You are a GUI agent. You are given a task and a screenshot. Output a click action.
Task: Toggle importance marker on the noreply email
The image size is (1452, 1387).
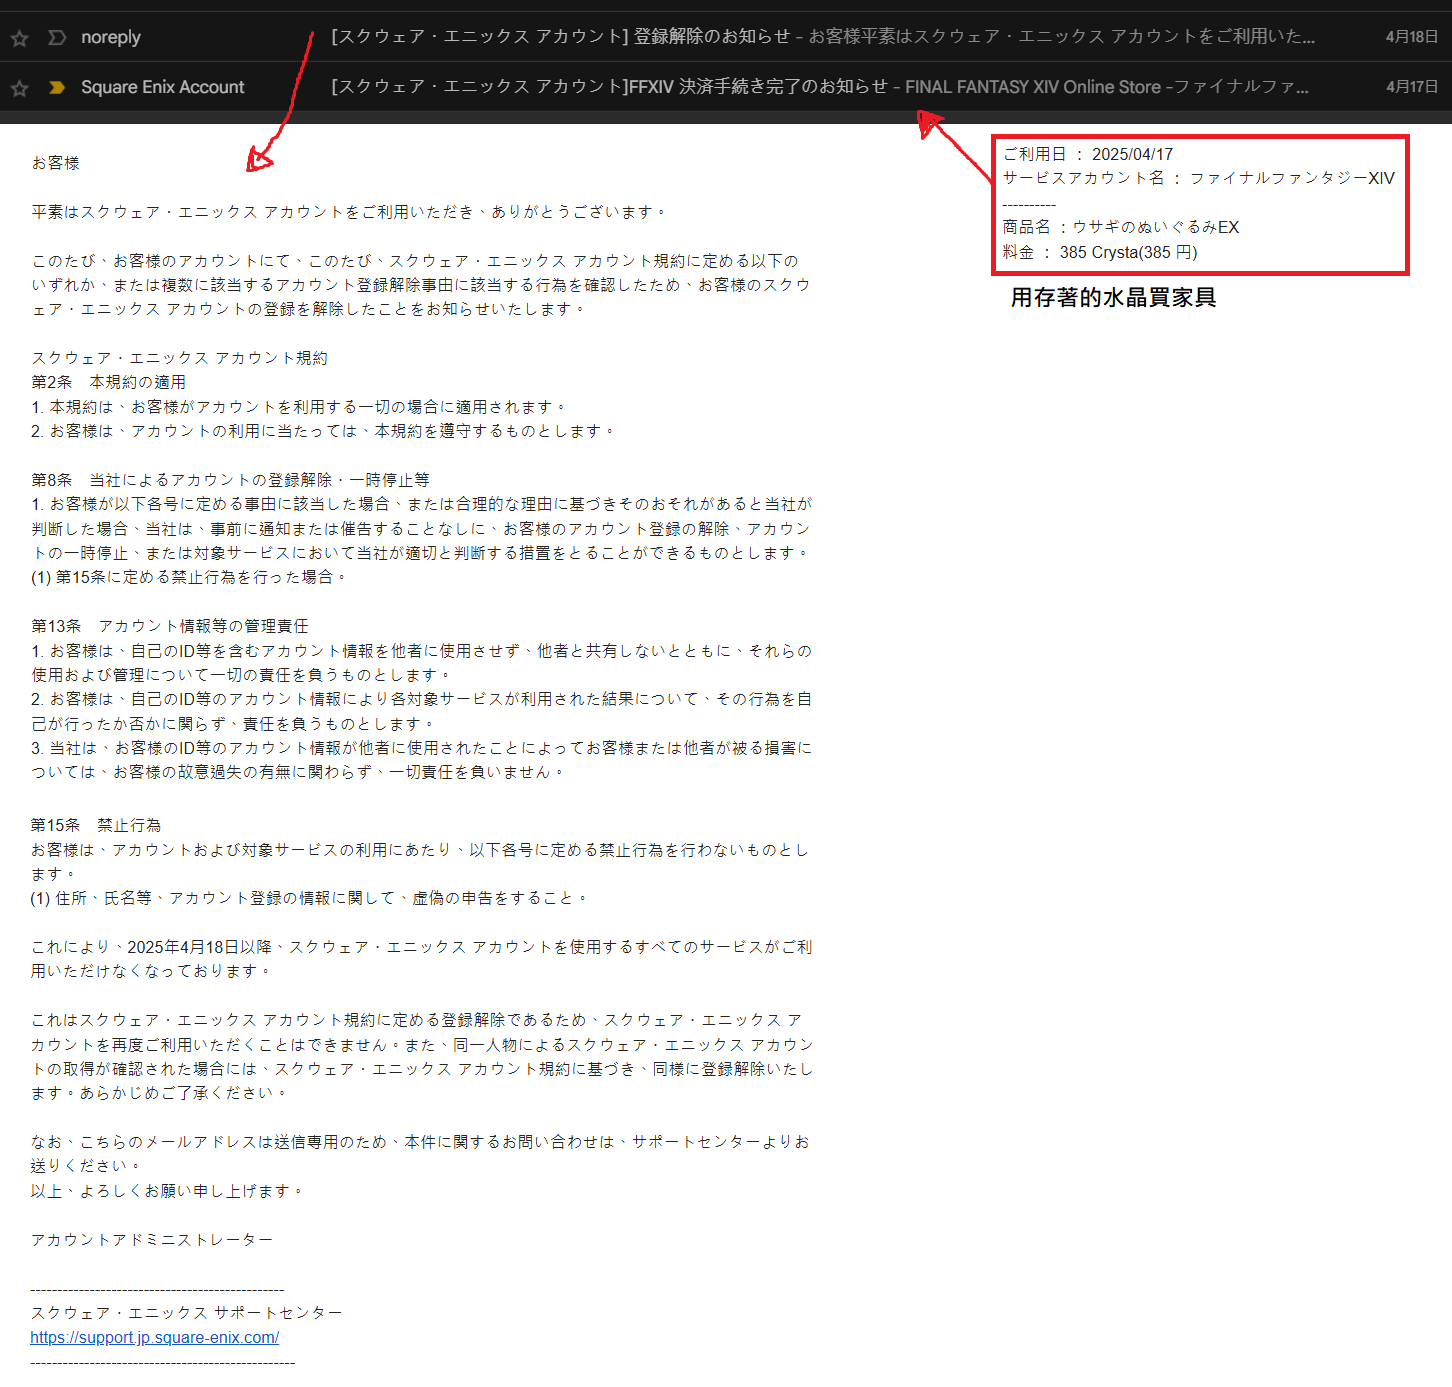[x=57, y=38]
